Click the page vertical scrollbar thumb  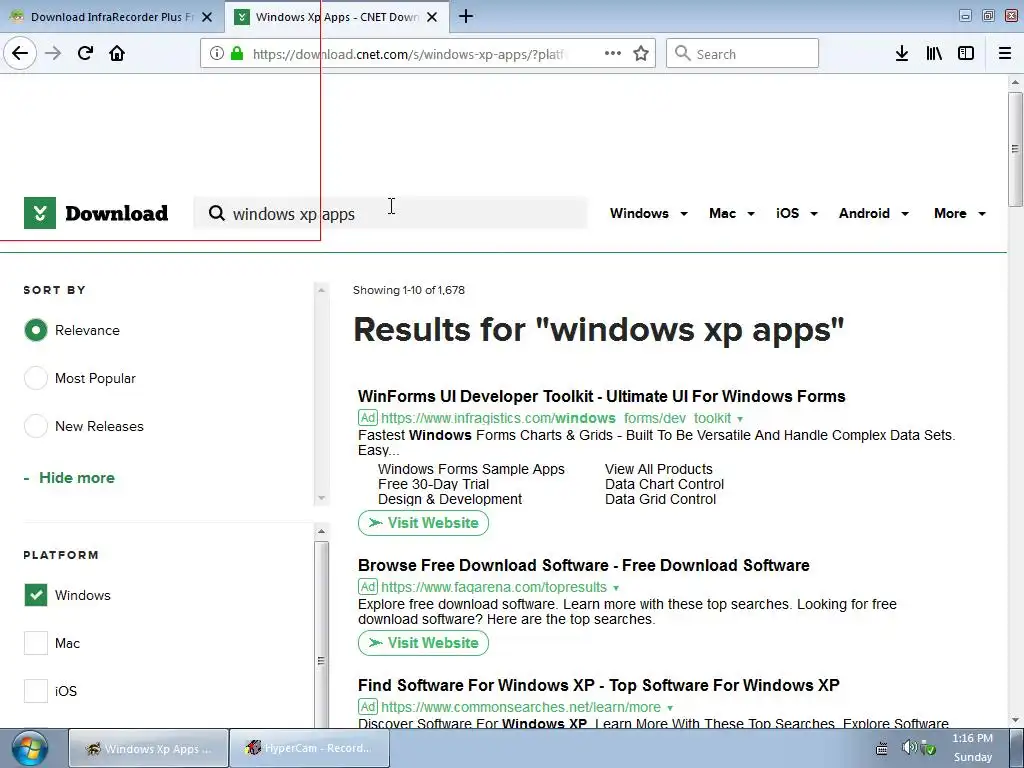point(1015,149)
